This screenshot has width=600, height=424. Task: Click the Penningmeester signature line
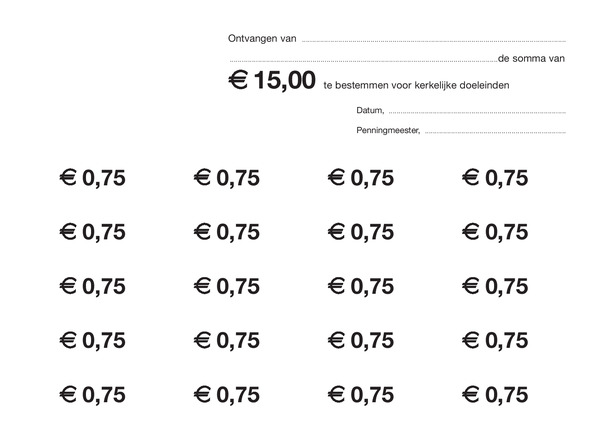point(496,132)
